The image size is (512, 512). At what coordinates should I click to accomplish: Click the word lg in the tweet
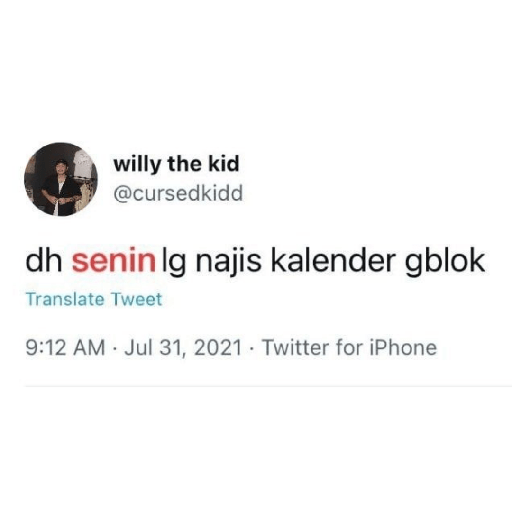tap(173, 263)
